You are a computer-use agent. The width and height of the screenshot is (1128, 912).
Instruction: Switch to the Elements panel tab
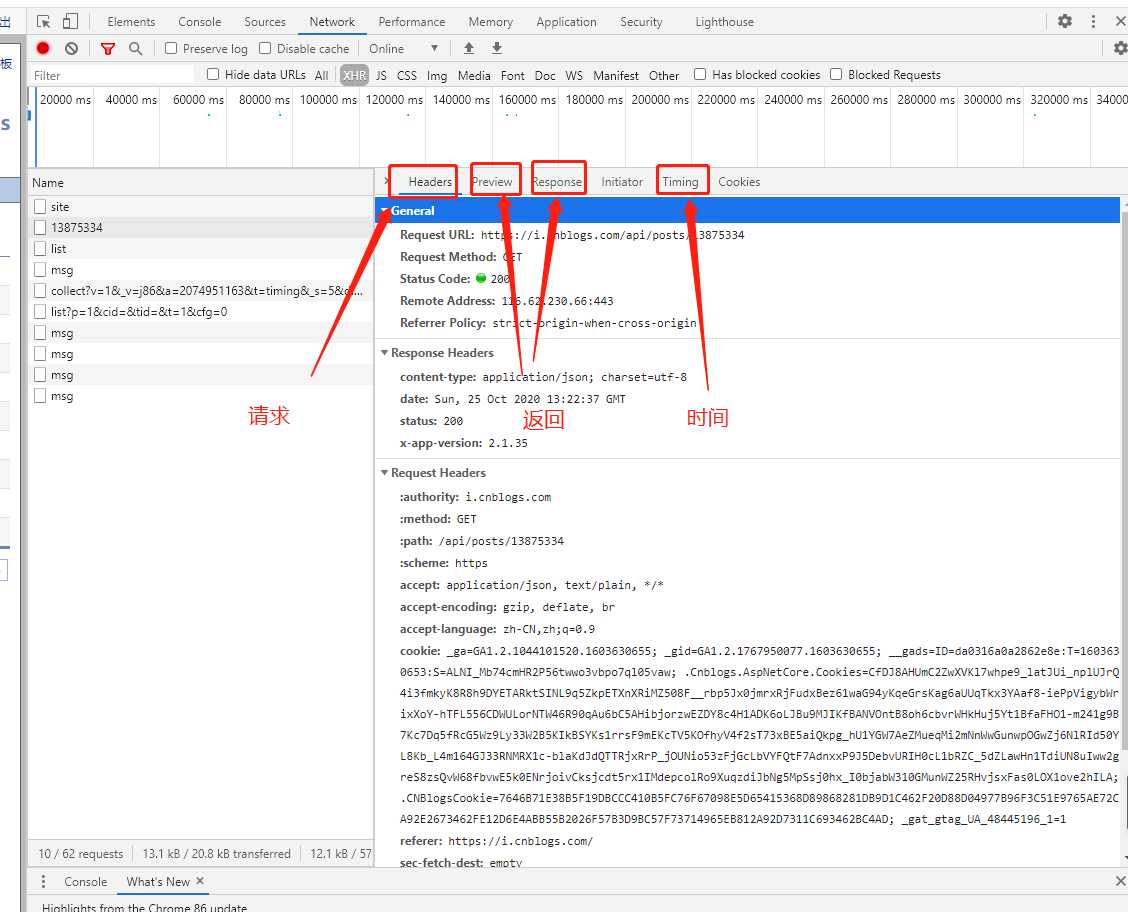(x=131, y=22)
